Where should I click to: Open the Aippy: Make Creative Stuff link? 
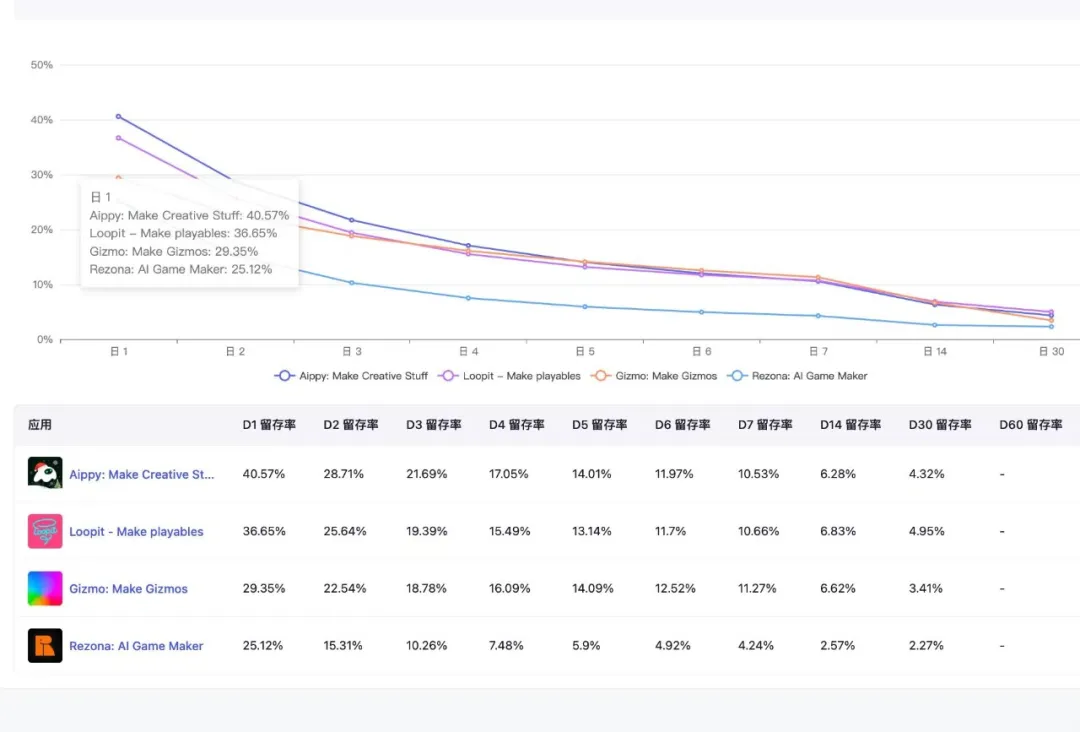click(x=141, y=474)
